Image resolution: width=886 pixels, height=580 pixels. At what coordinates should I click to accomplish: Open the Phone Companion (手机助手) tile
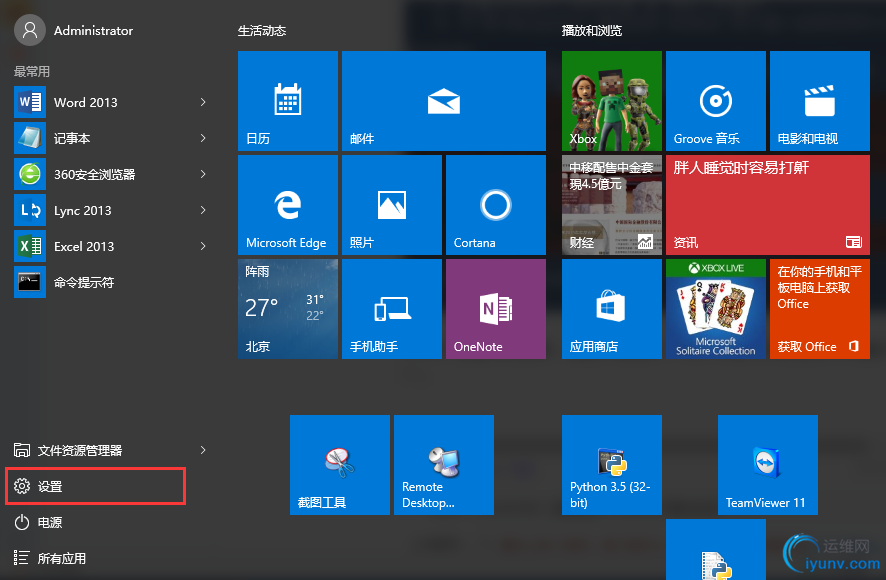click(392, 309)
